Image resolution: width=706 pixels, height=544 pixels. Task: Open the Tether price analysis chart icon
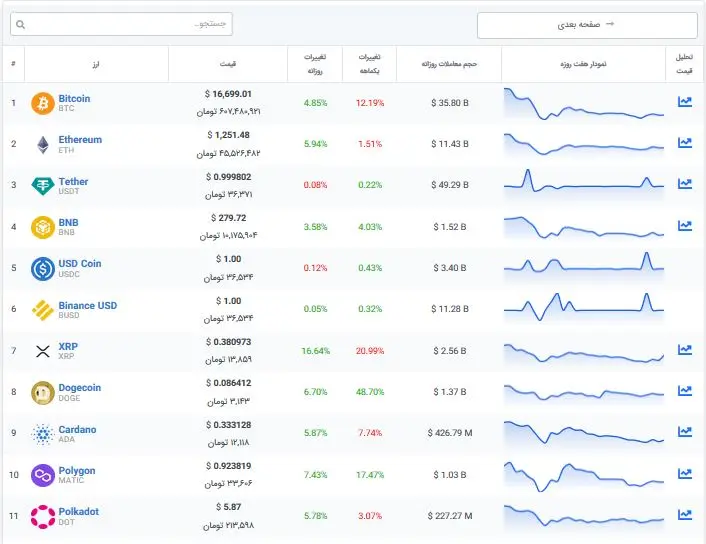coord(684,184)
